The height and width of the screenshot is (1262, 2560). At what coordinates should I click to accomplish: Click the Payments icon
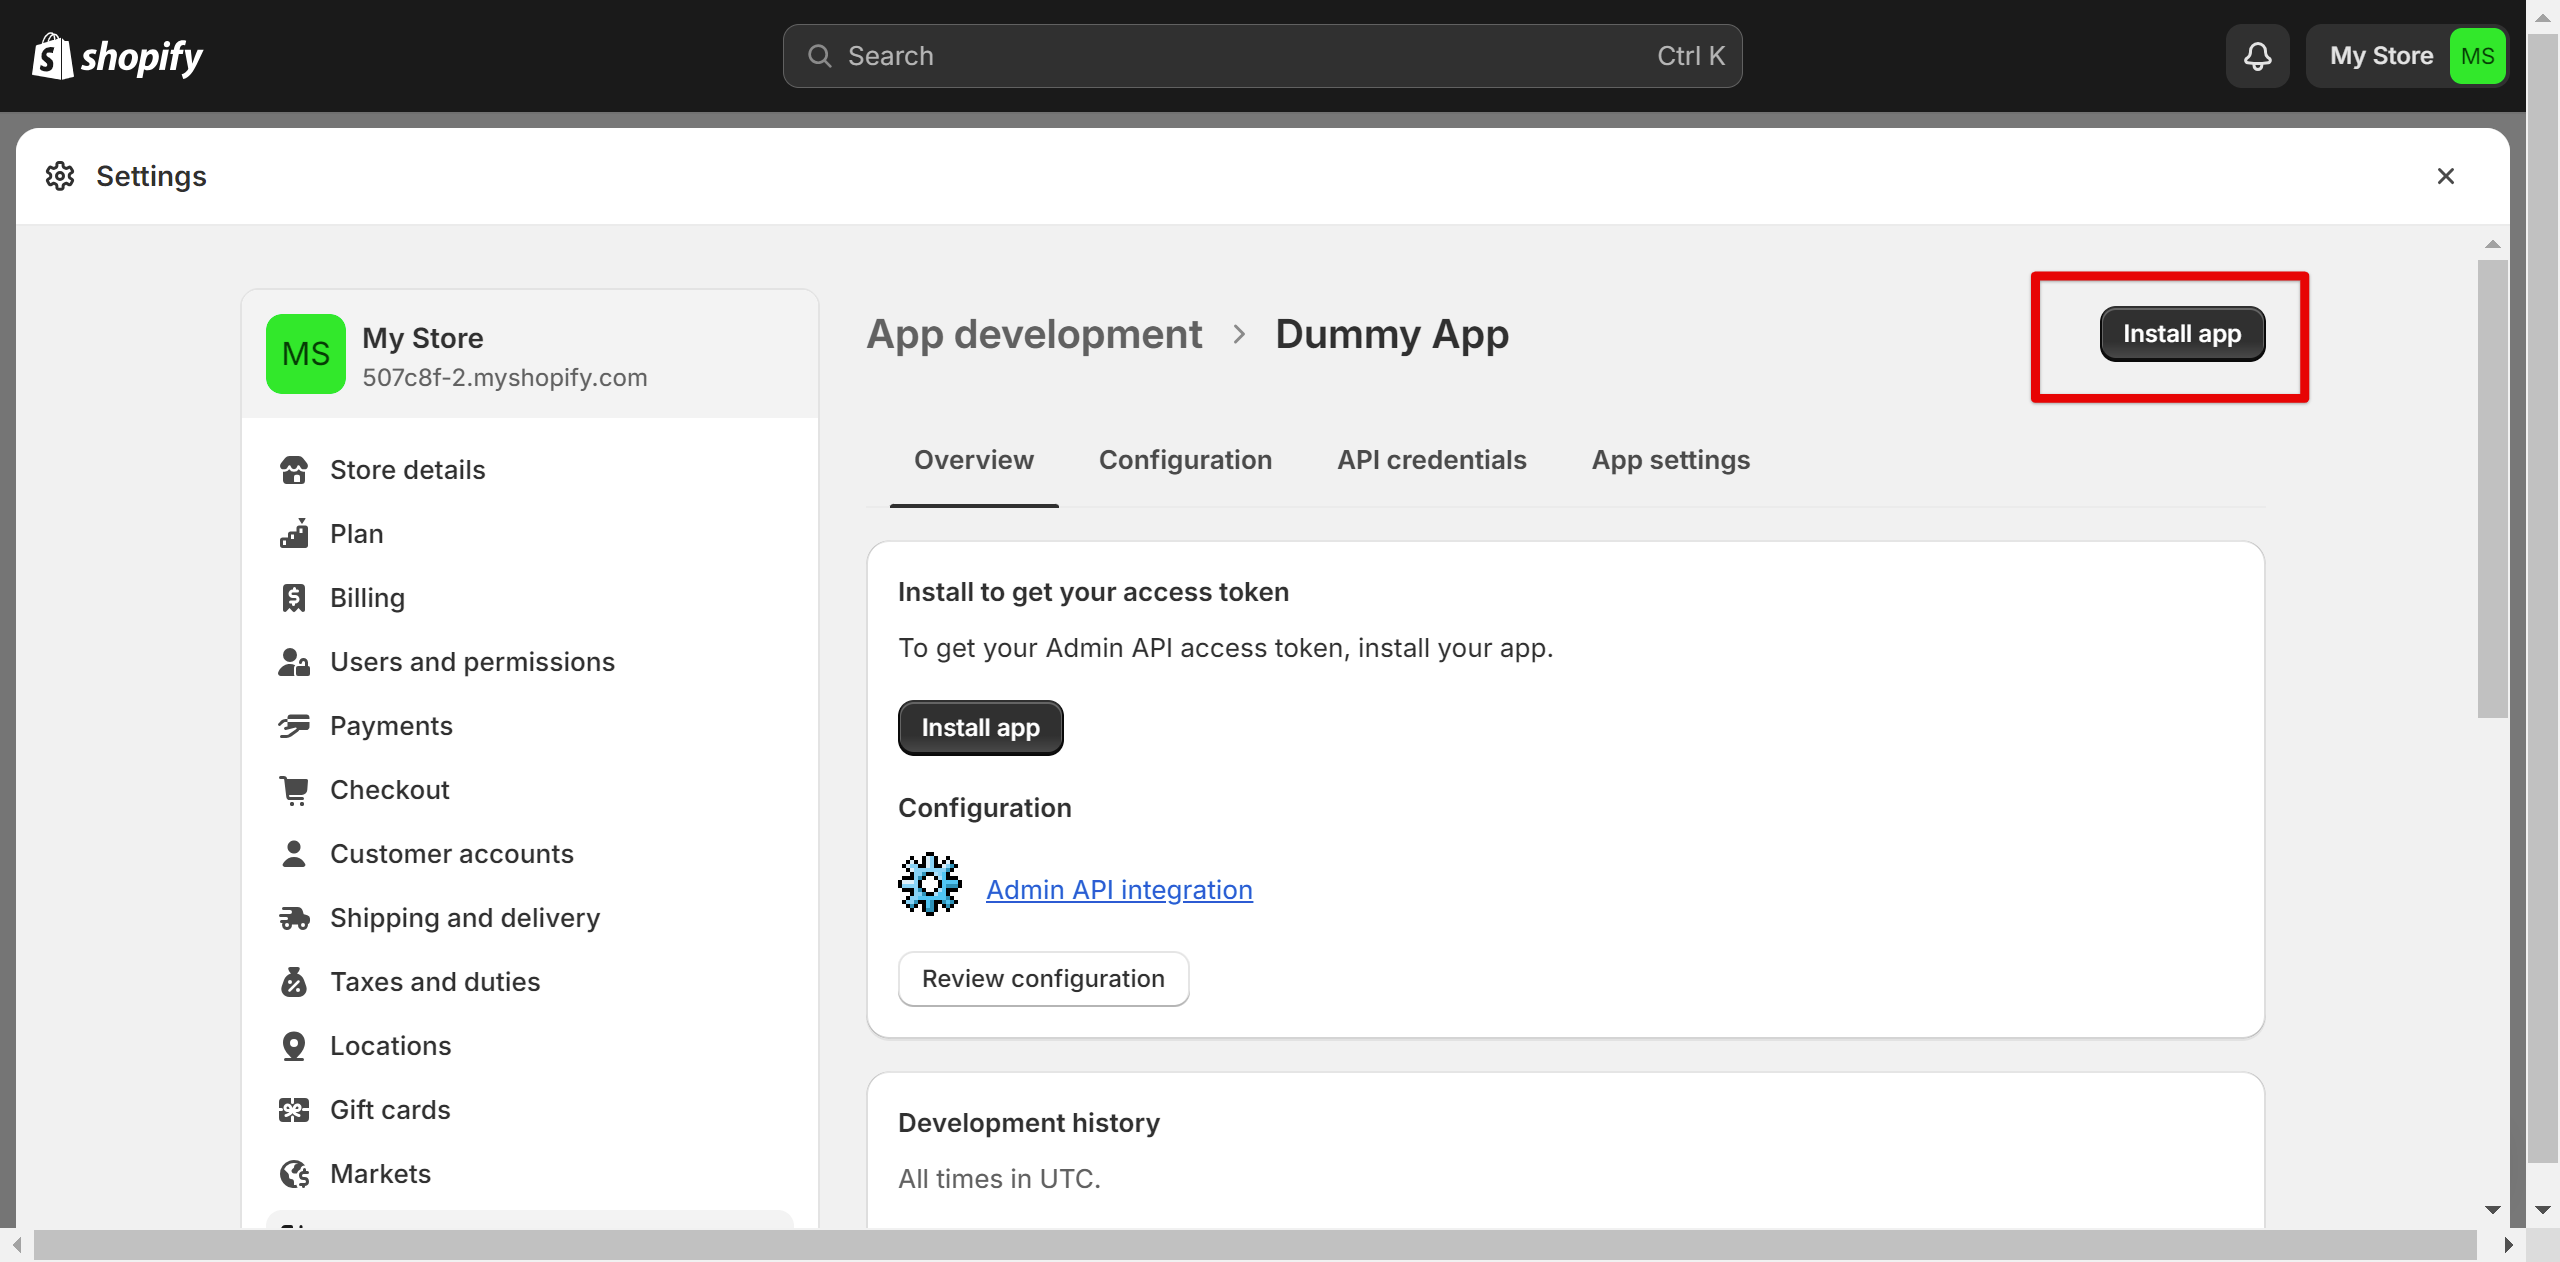point(294,726)
